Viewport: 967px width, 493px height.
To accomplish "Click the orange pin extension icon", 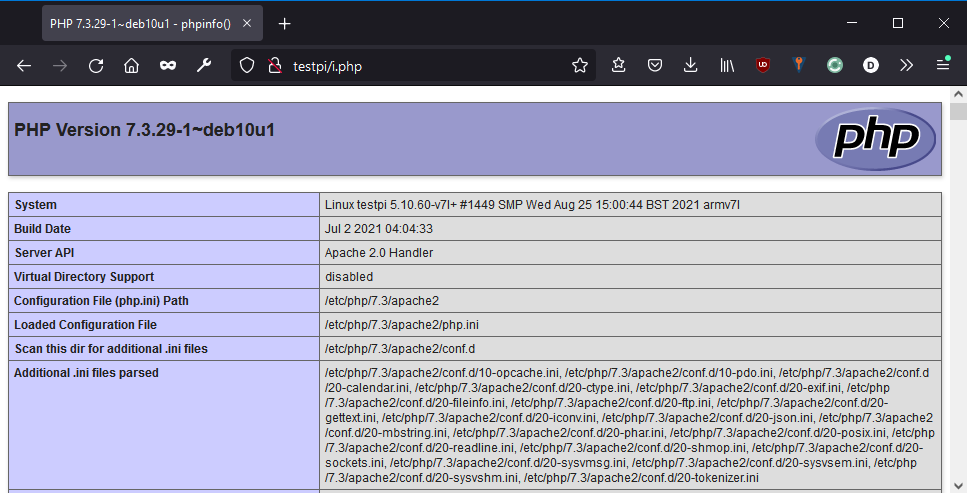I will pos(799,65).
